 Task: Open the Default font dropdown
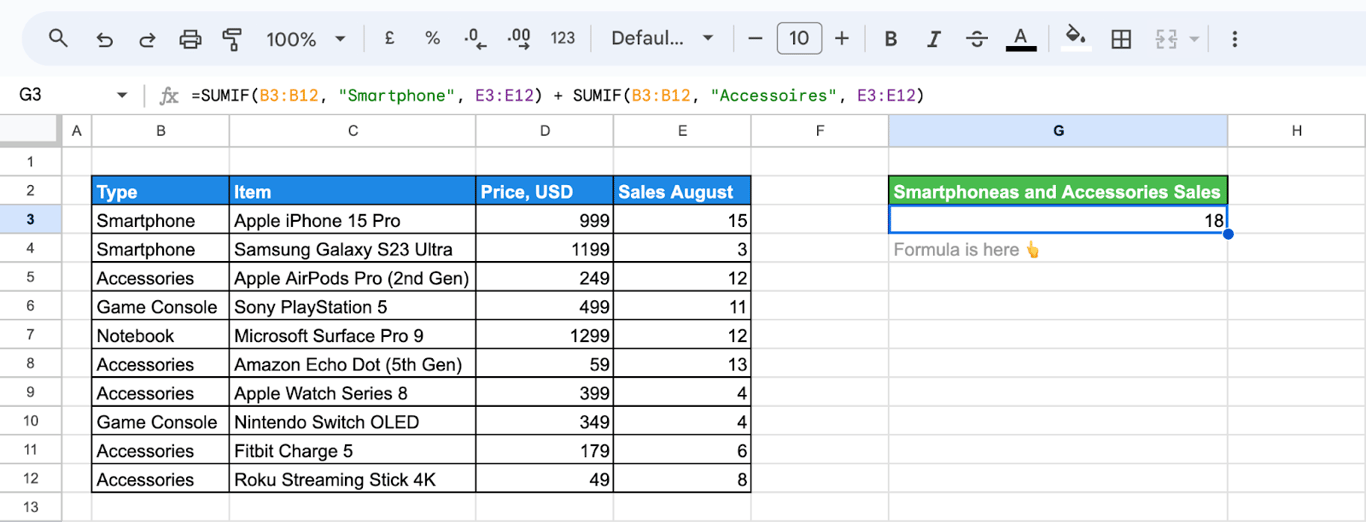[x=662, y=38]
